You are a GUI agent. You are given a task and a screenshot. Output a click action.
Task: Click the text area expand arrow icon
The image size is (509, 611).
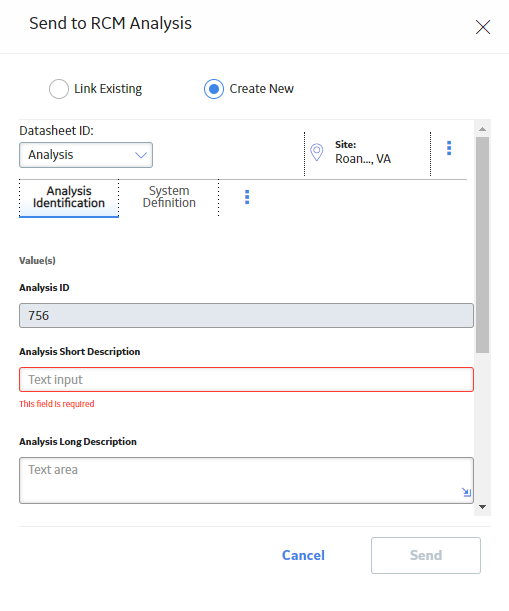pyautogui.click(x=467, y=492)
